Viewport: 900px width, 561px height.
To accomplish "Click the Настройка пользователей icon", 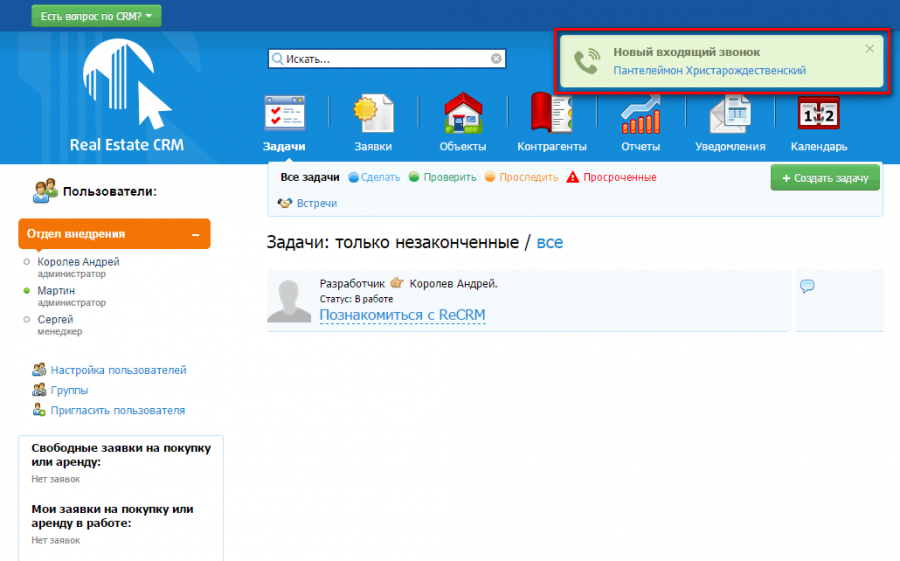I will pyautogui.click(x=39, y=369).
